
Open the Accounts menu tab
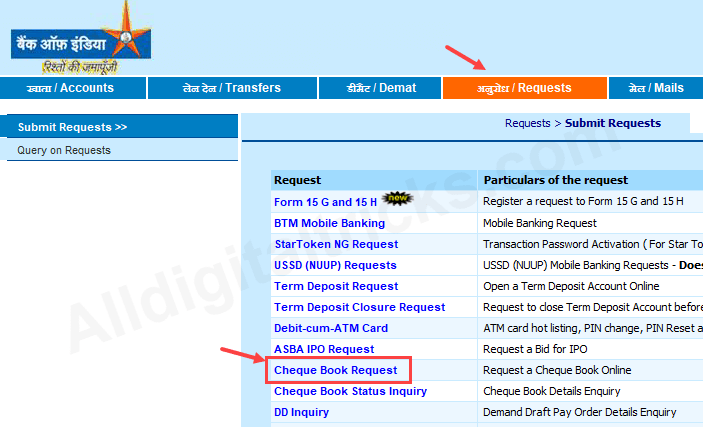point(73,88)
